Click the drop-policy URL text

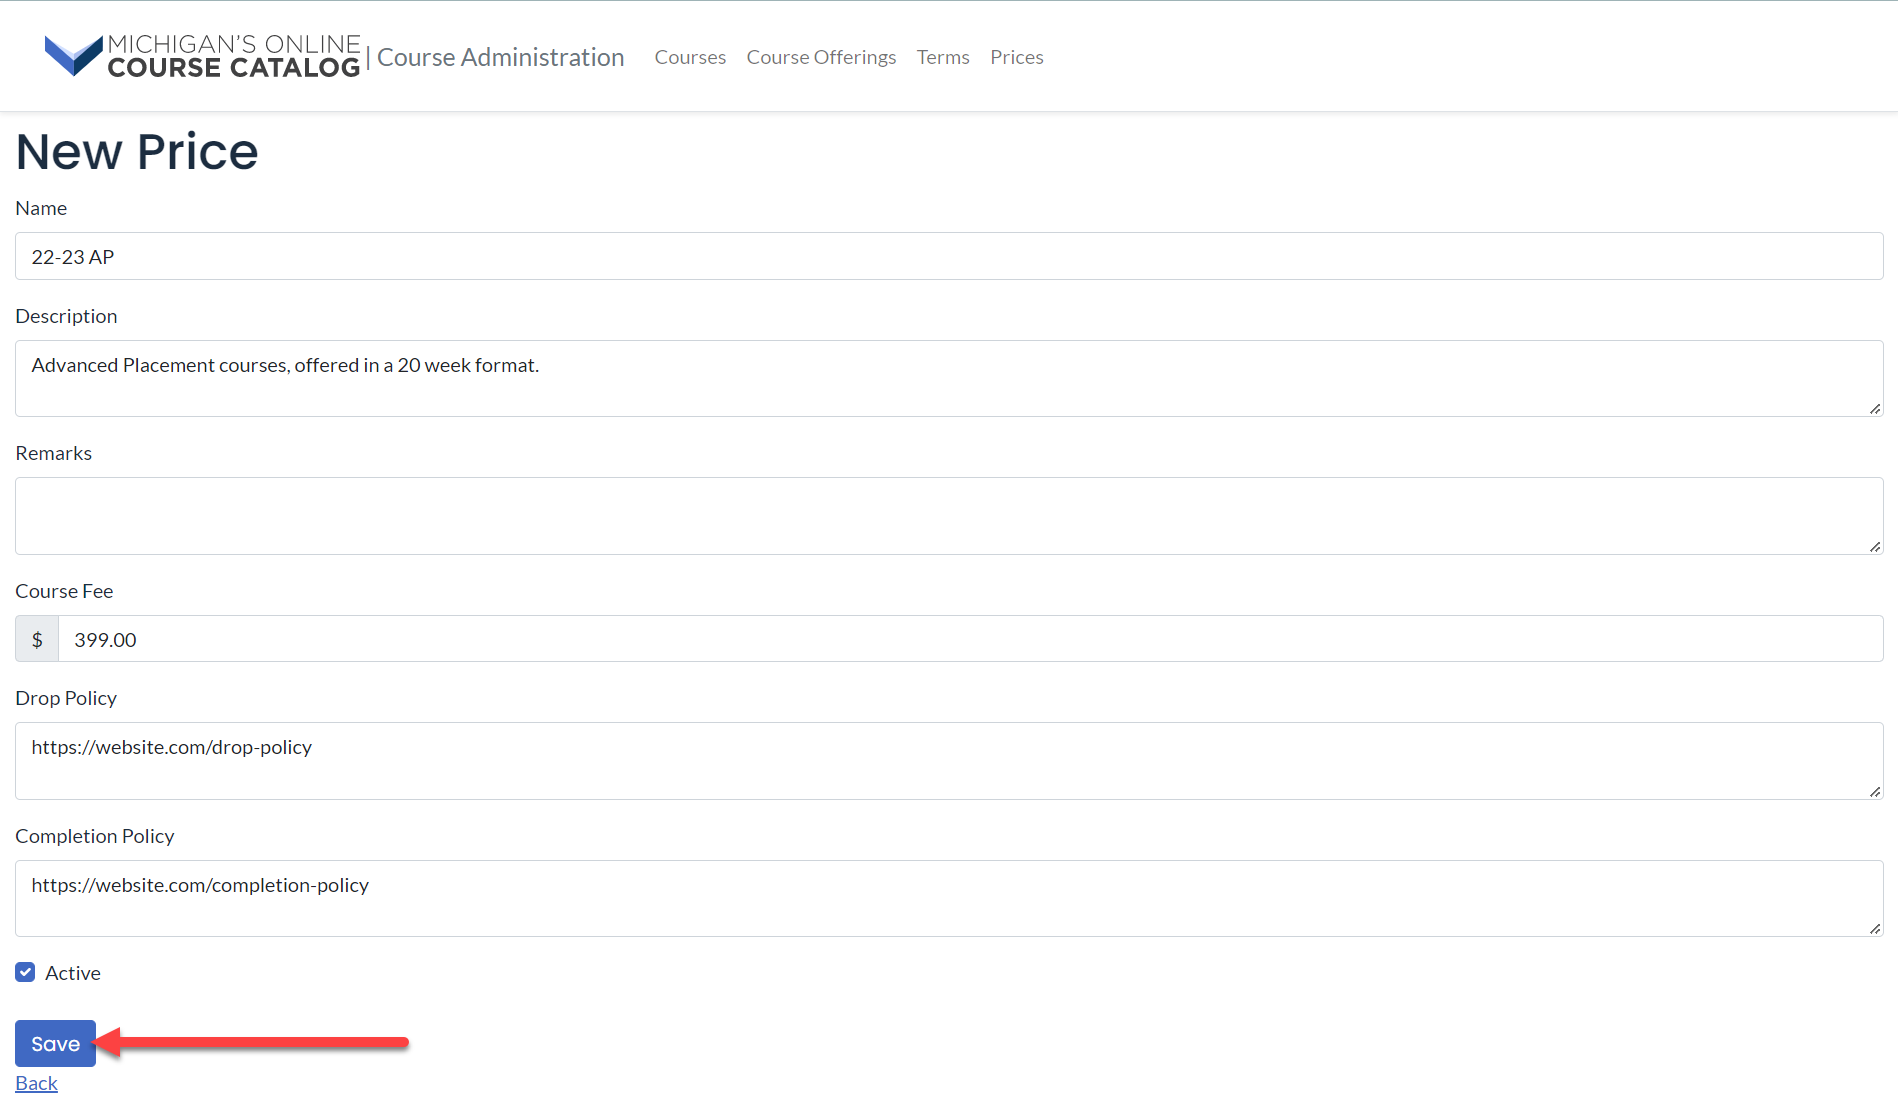pos(172,747)
